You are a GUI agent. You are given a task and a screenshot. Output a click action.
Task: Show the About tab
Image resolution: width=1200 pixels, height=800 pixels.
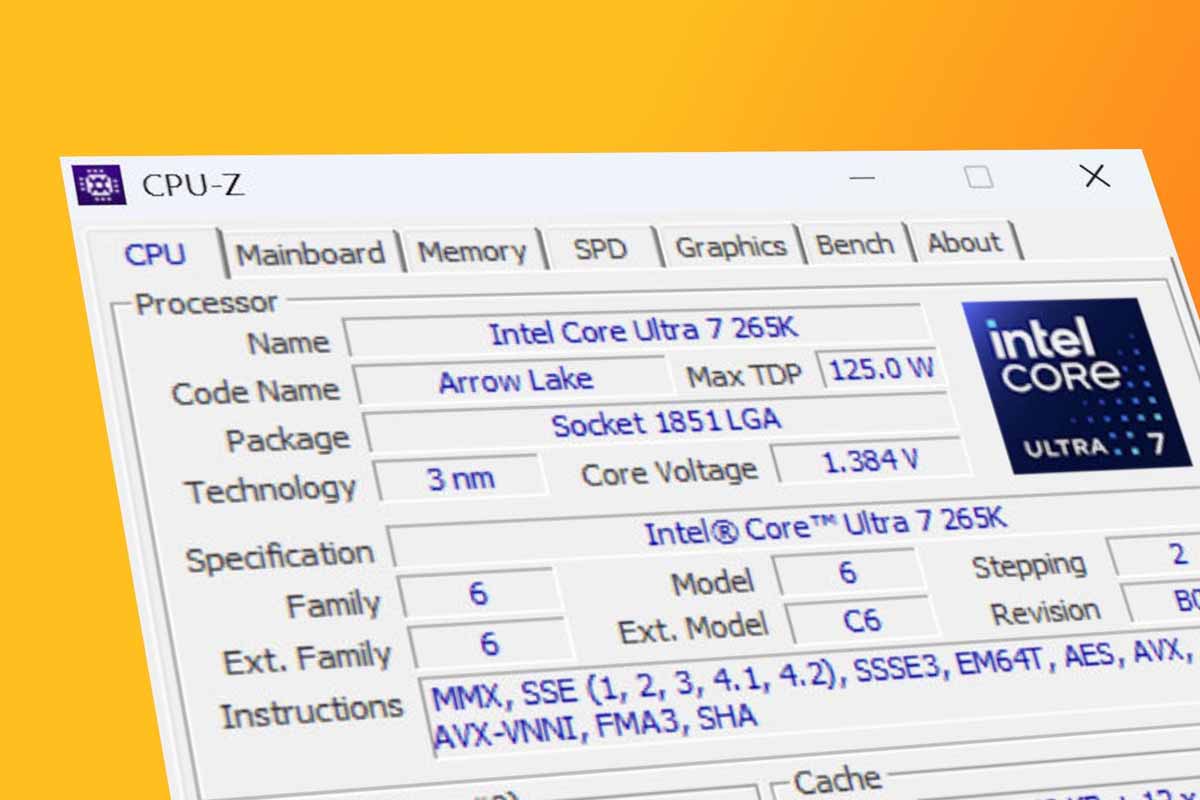pos(964,243)
